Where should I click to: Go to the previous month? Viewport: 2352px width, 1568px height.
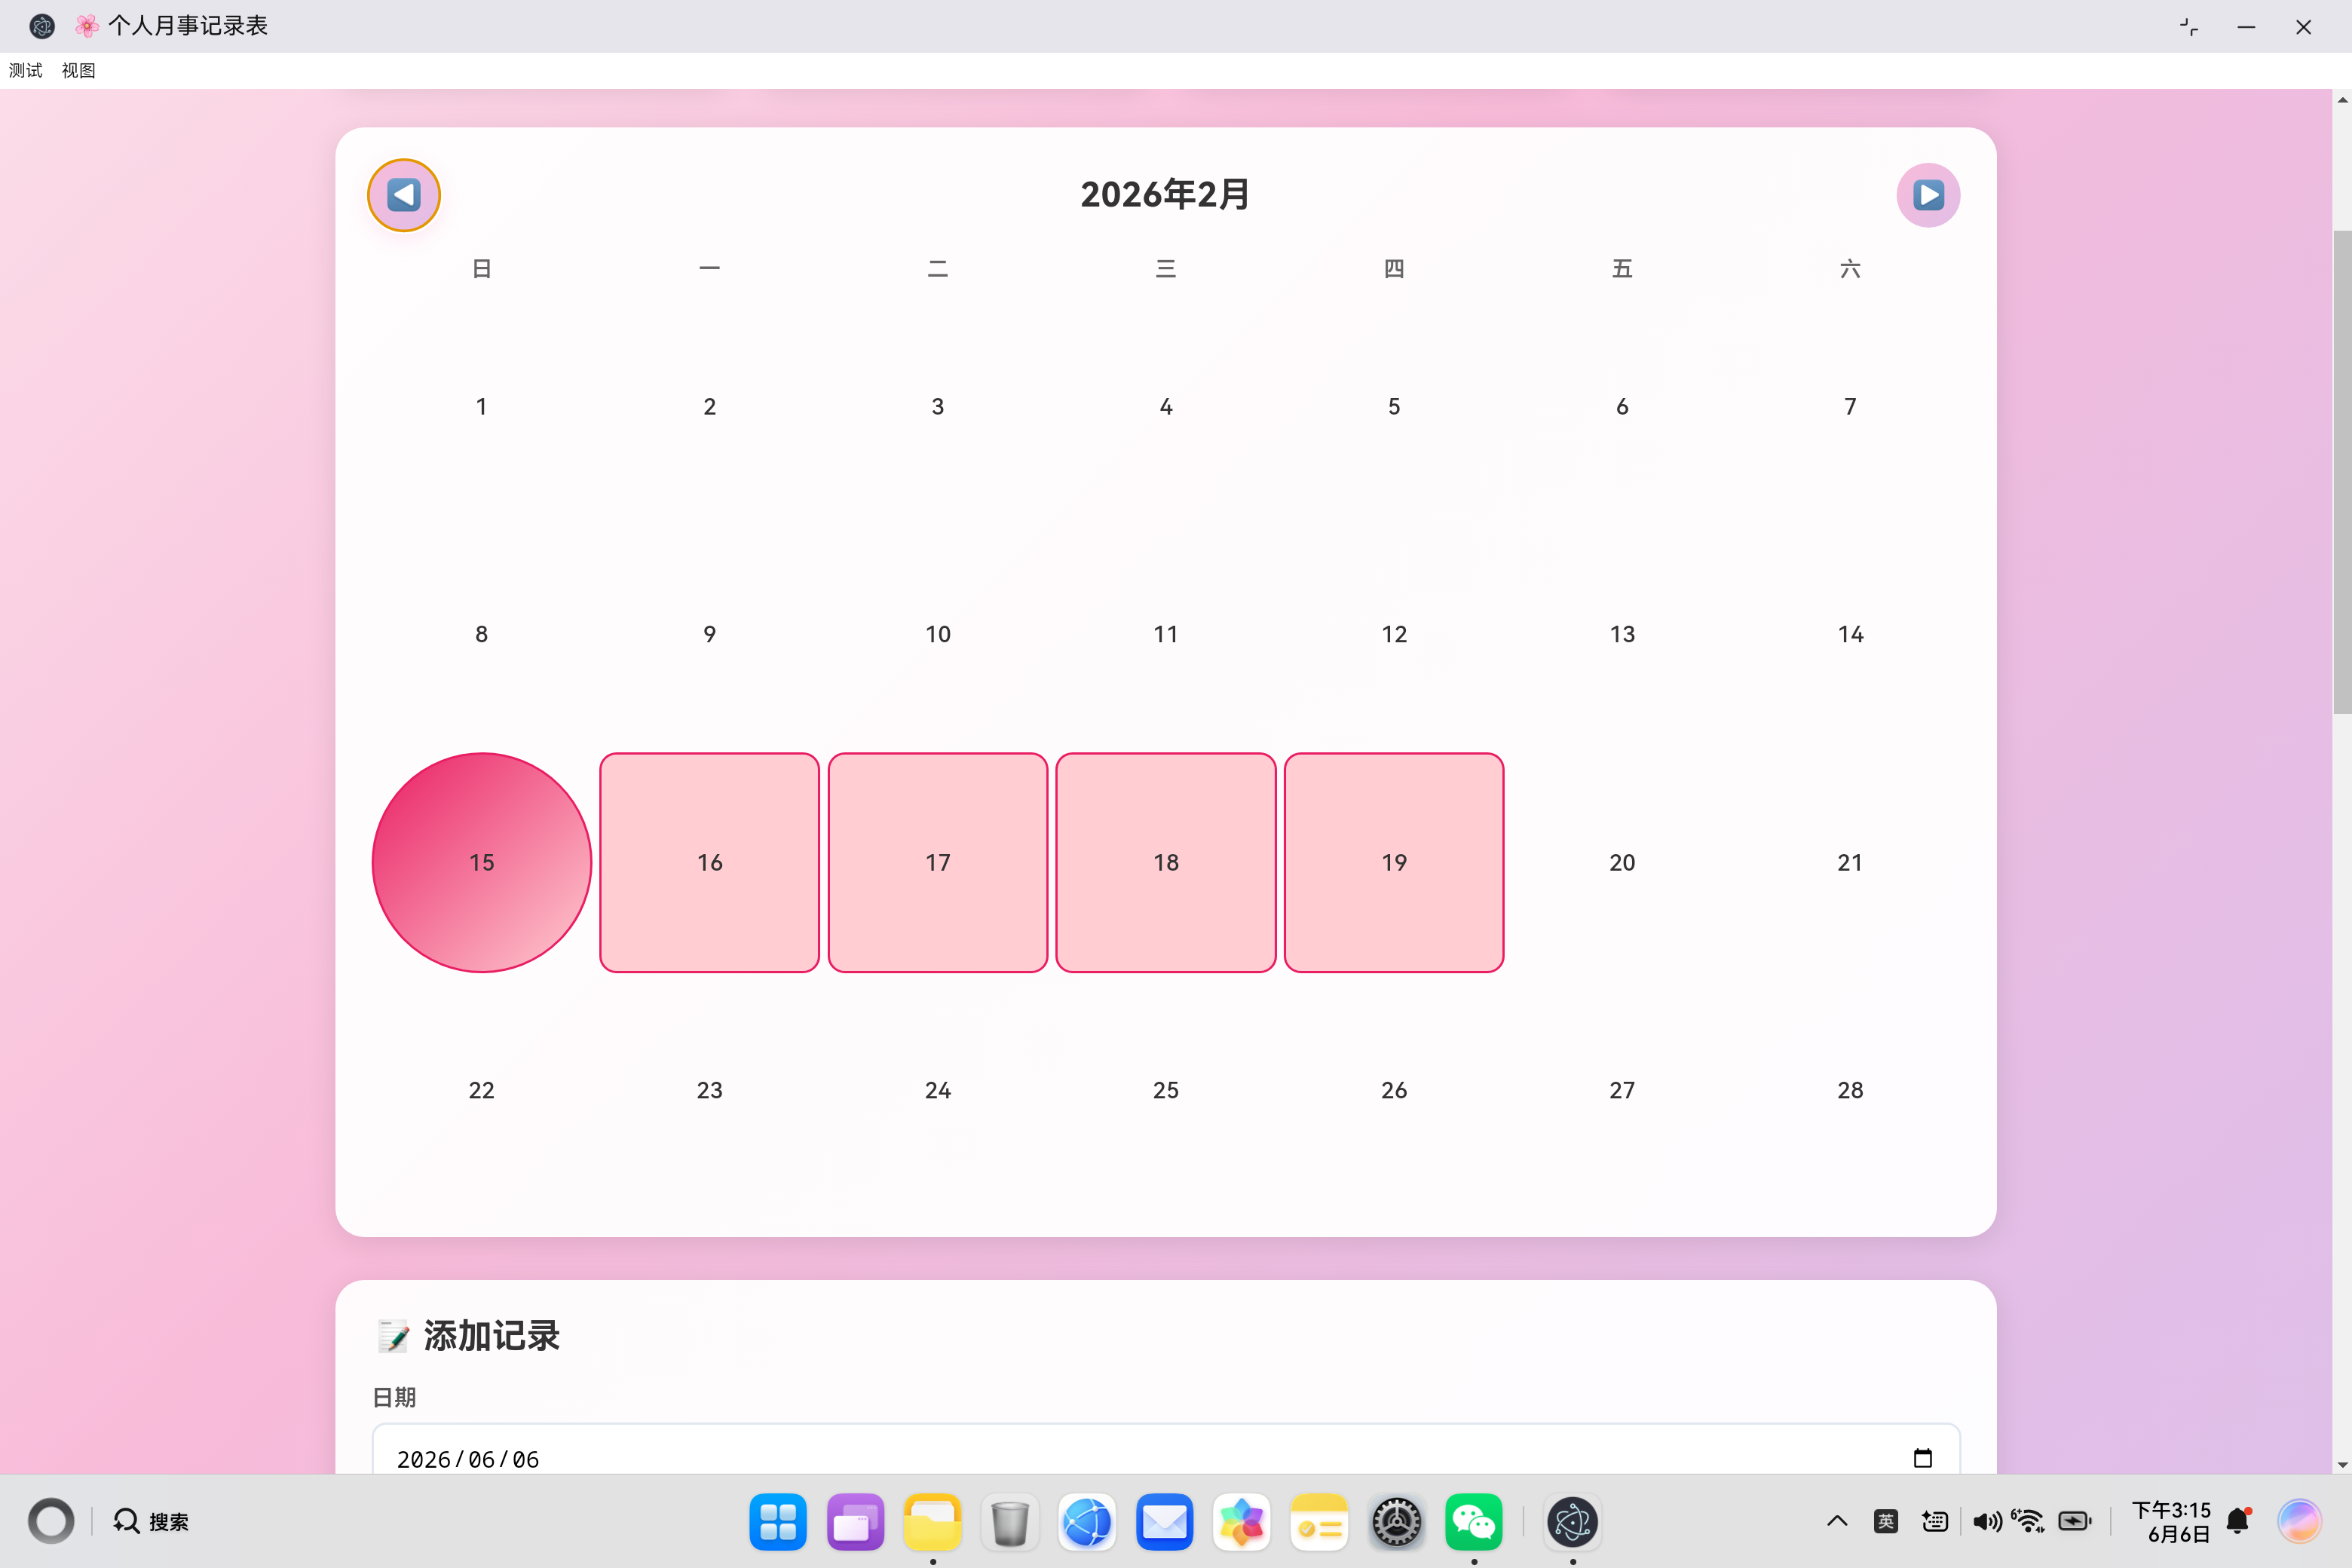404,195
